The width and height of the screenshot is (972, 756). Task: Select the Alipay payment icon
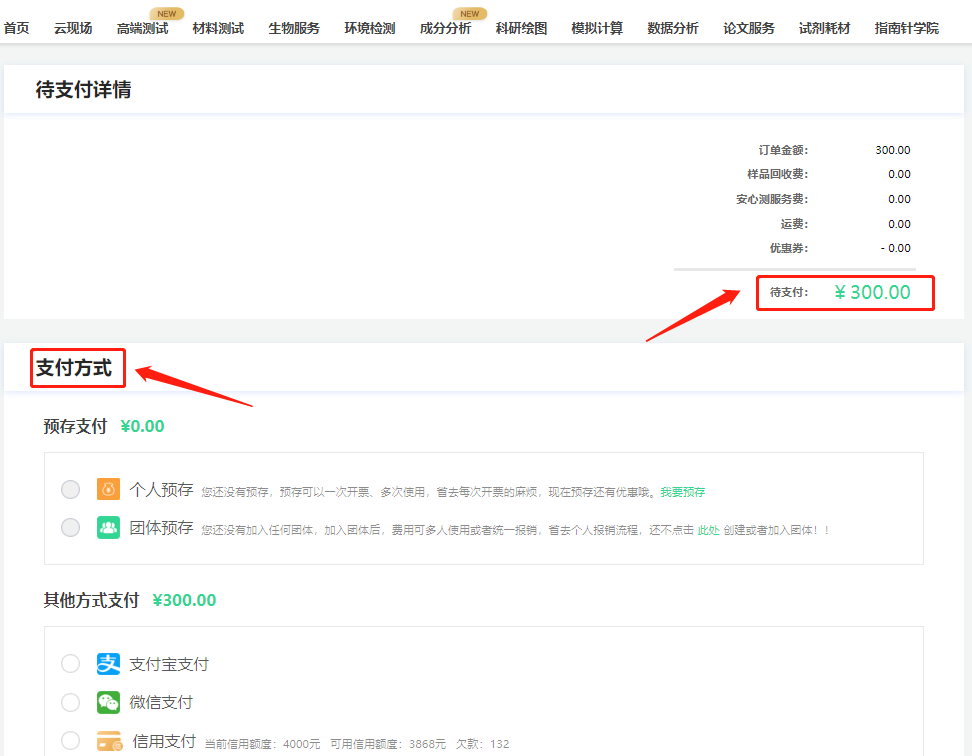108,663
